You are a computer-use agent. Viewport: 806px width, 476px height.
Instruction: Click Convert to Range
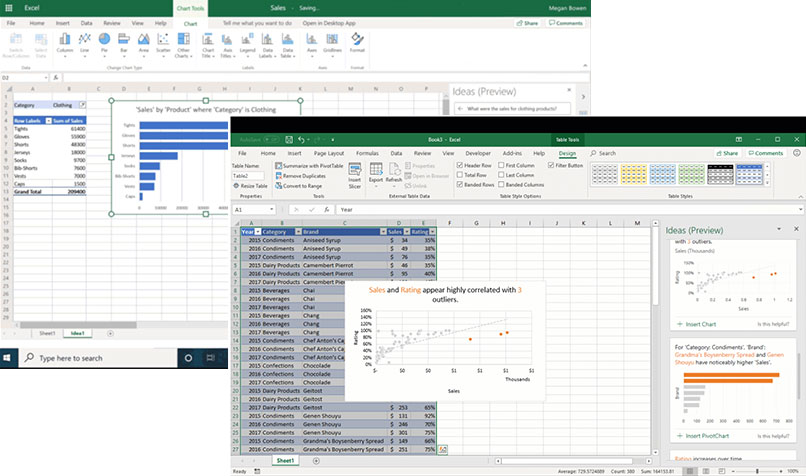pyautogui.click(x=299, y=186)
